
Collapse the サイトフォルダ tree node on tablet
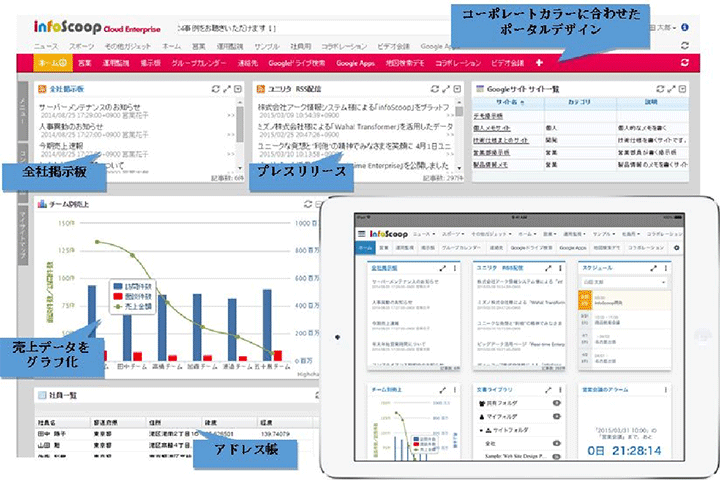click(x=481, y=430)
